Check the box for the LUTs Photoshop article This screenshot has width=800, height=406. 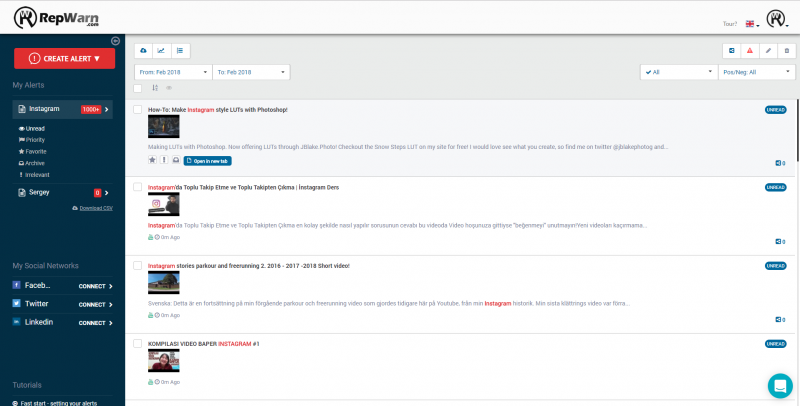(137, 110)
